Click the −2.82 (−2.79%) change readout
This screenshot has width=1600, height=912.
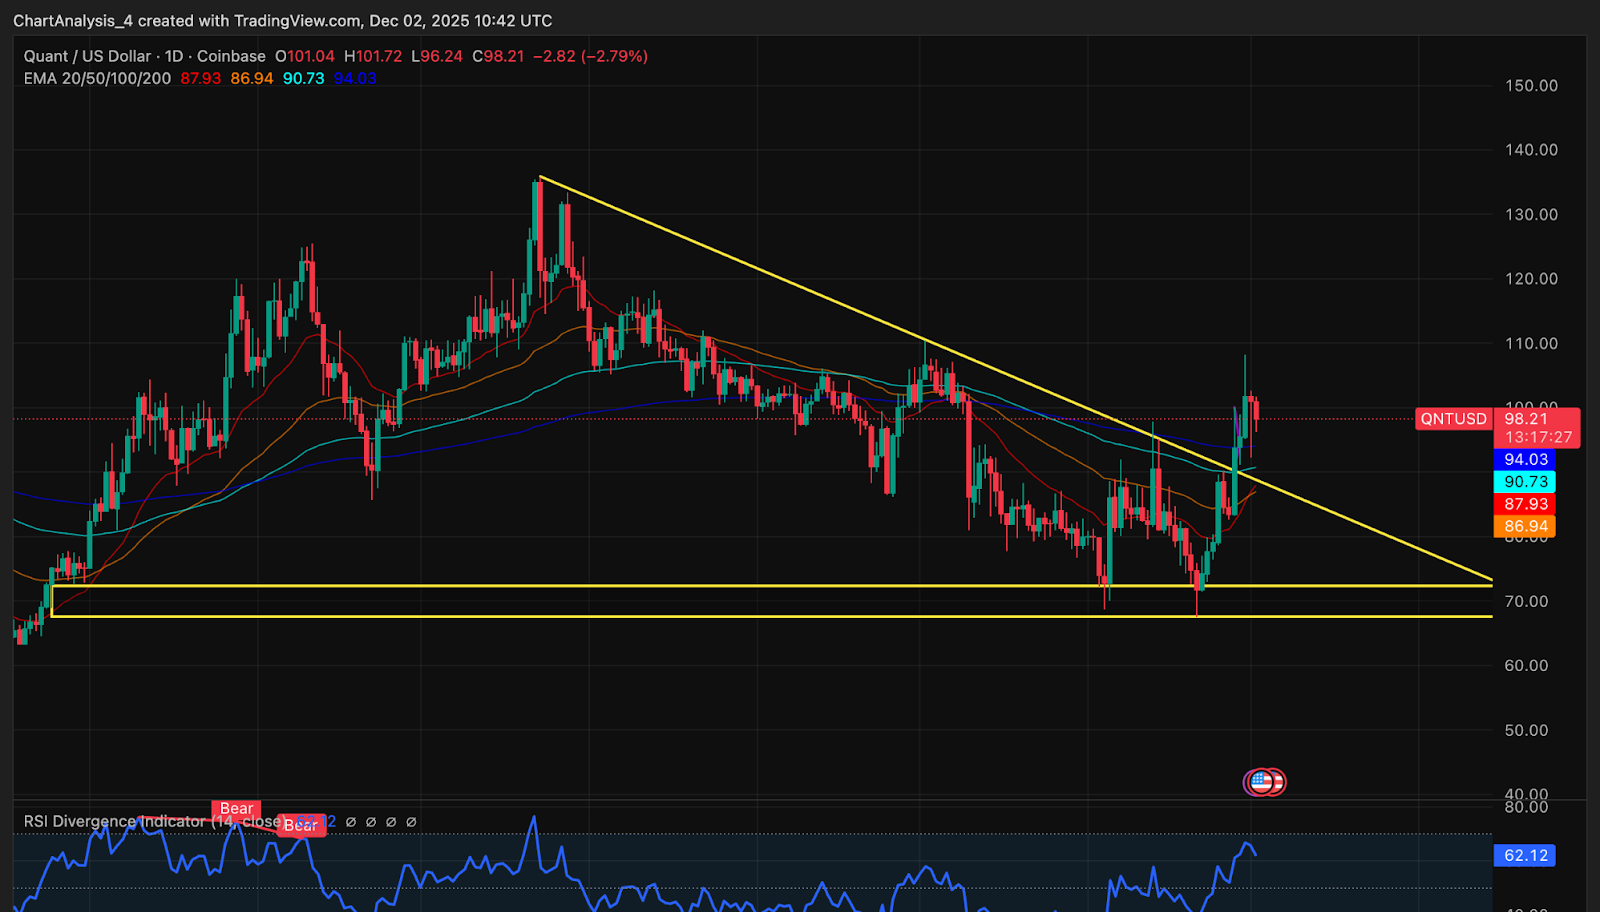590,56
